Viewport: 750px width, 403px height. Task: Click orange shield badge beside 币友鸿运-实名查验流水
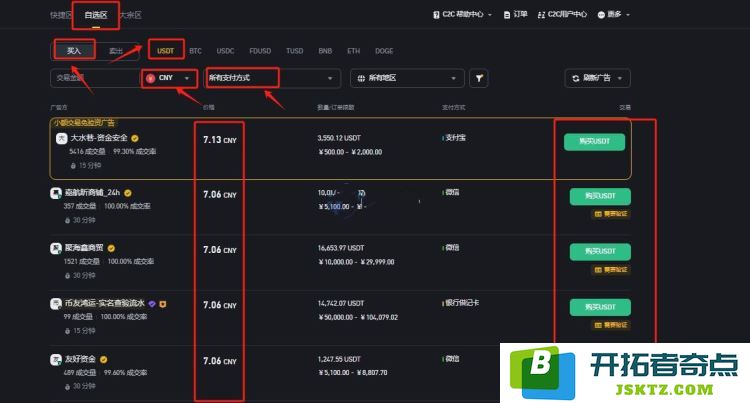(x=163, y=304)
